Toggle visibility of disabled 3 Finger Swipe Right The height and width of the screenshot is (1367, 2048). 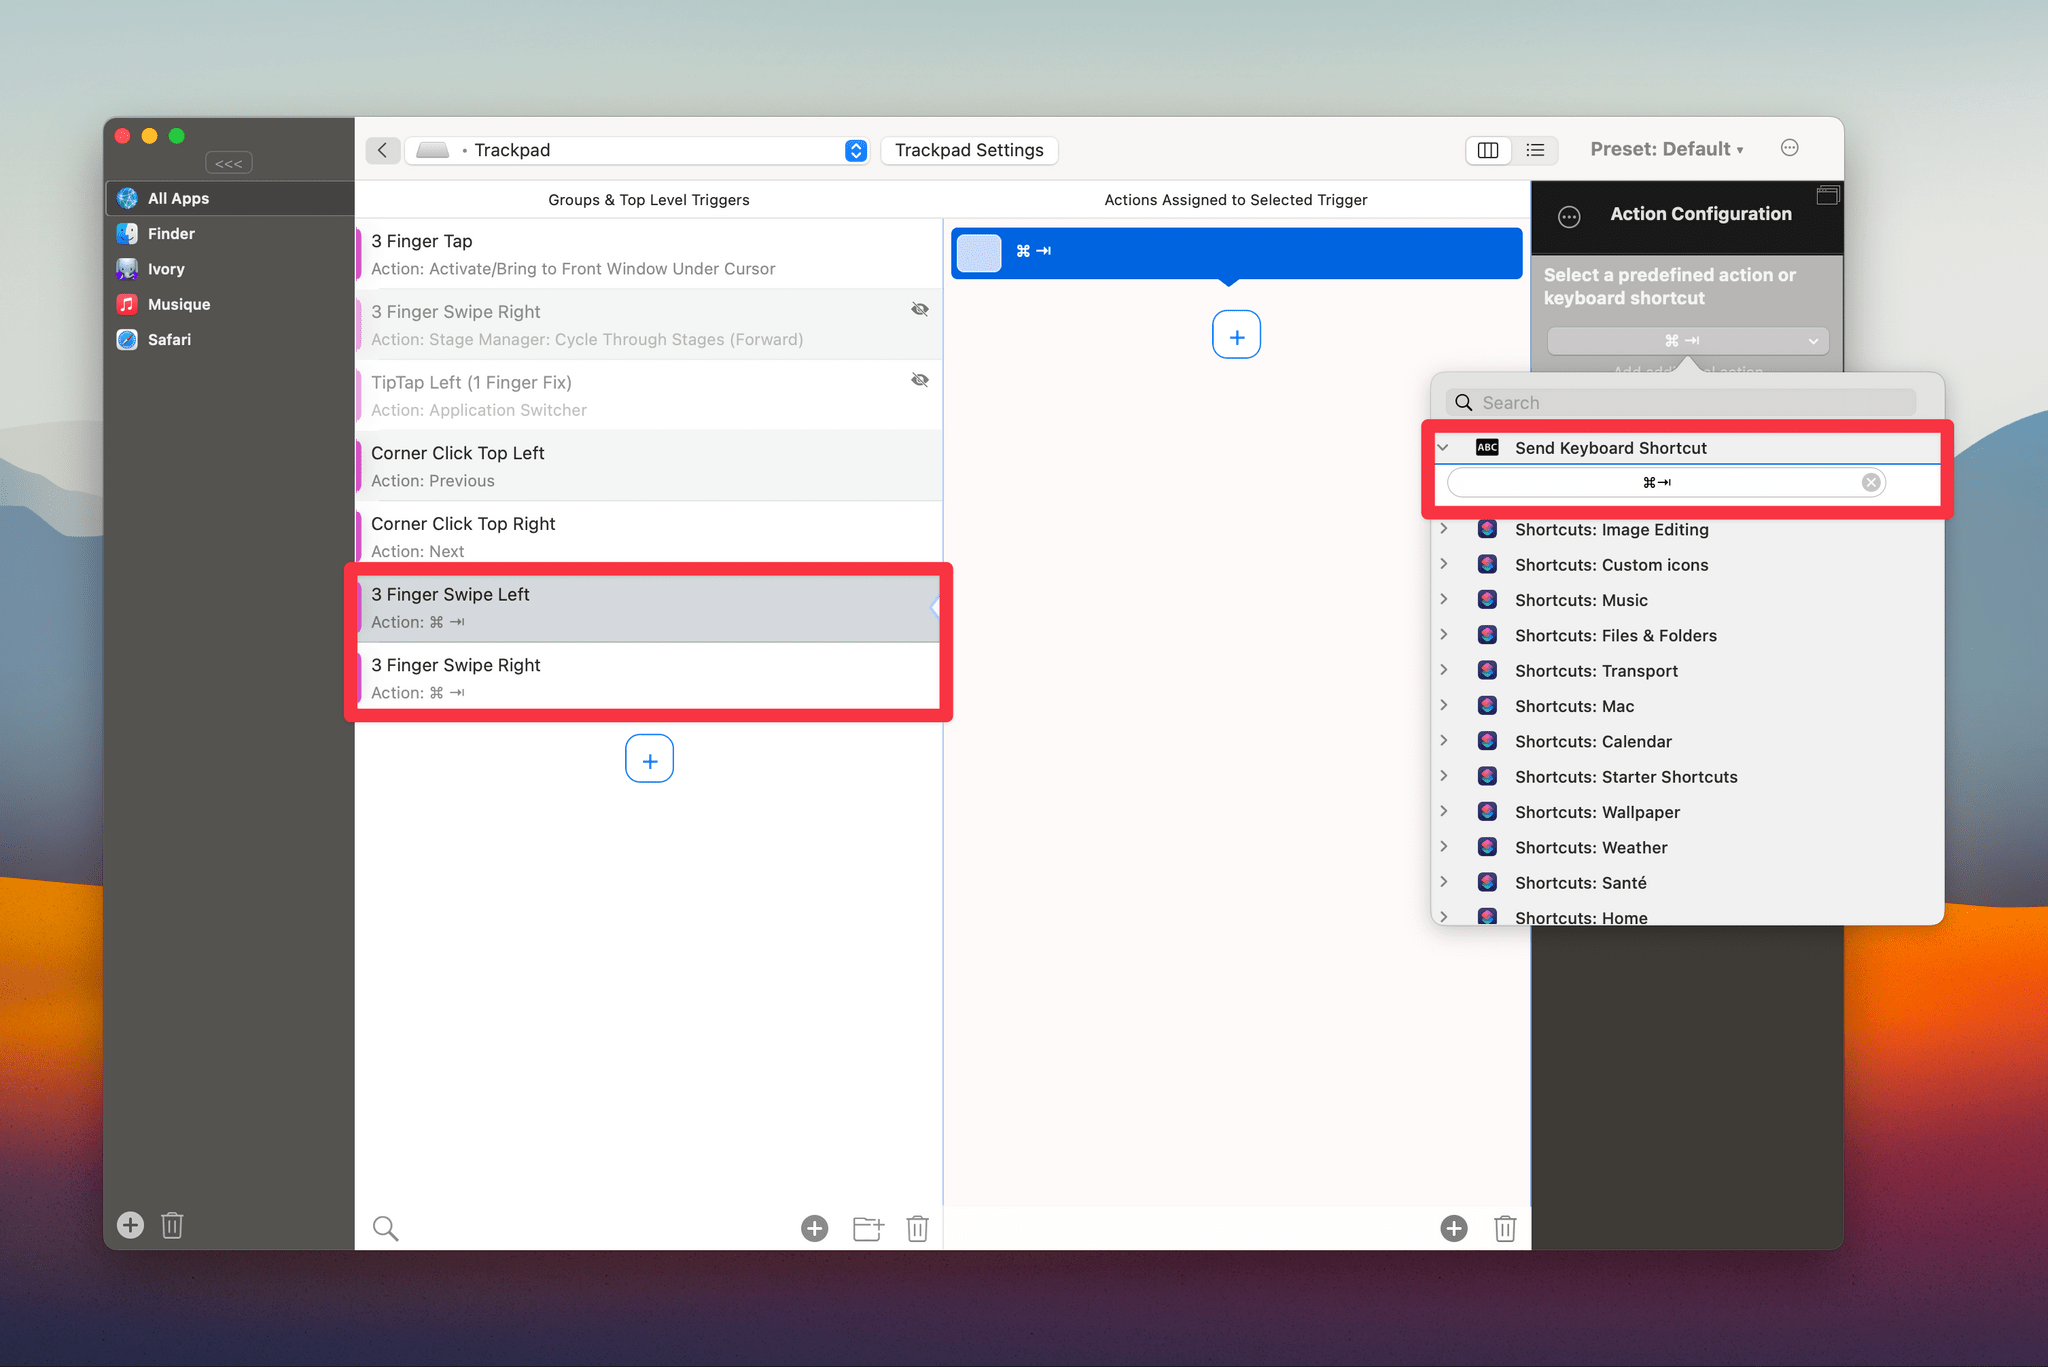click(x=920, y=309)
